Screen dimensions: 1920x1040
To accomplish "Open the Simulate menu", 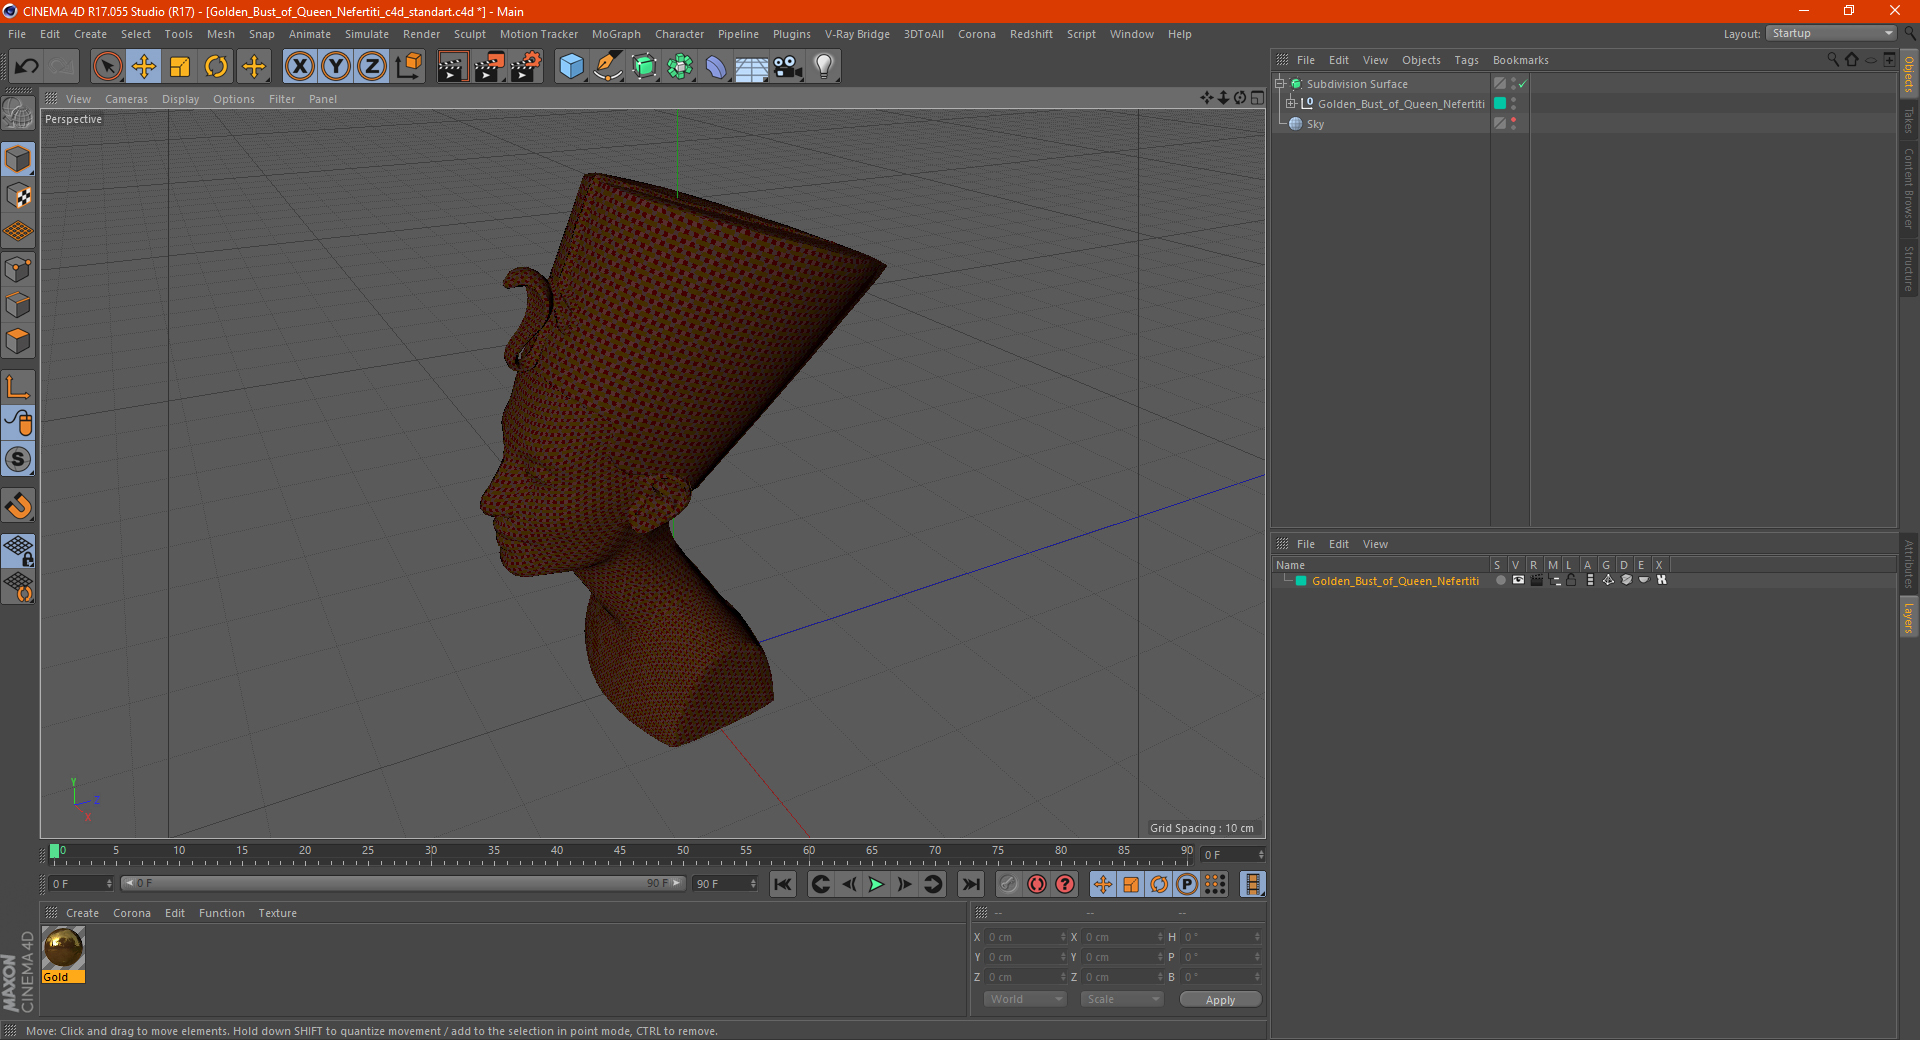I will (x=367, y=34).
